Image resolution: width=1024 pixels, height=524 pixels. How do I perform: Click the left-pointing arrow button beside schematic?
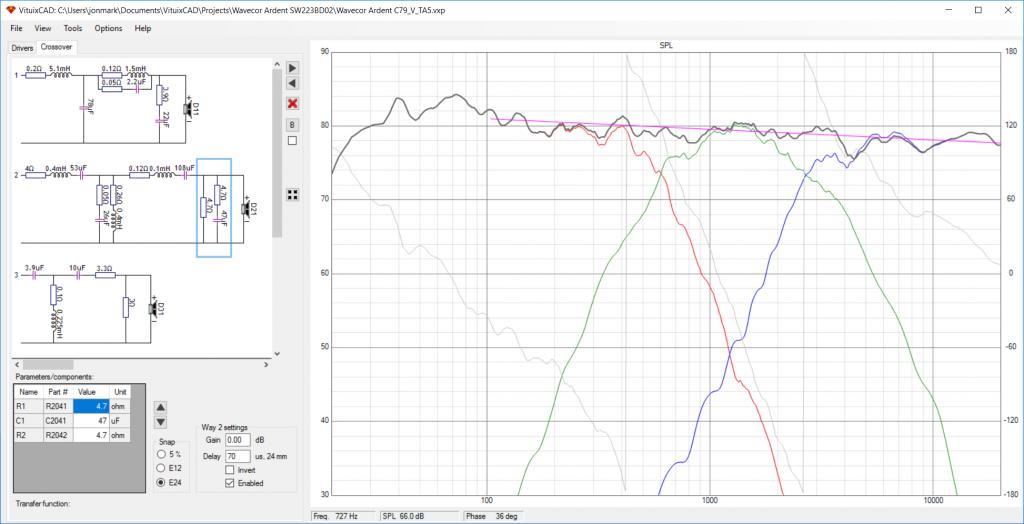[293, 84]
